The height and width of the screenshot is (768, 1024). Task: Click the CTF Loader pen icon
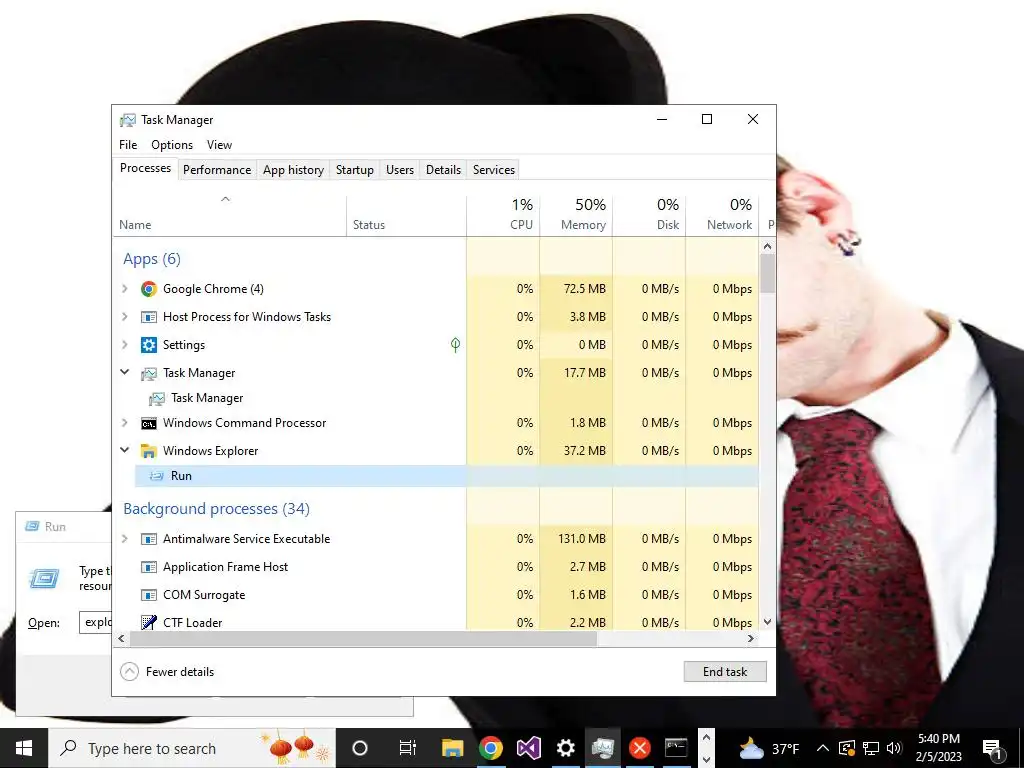pos(149,622)
